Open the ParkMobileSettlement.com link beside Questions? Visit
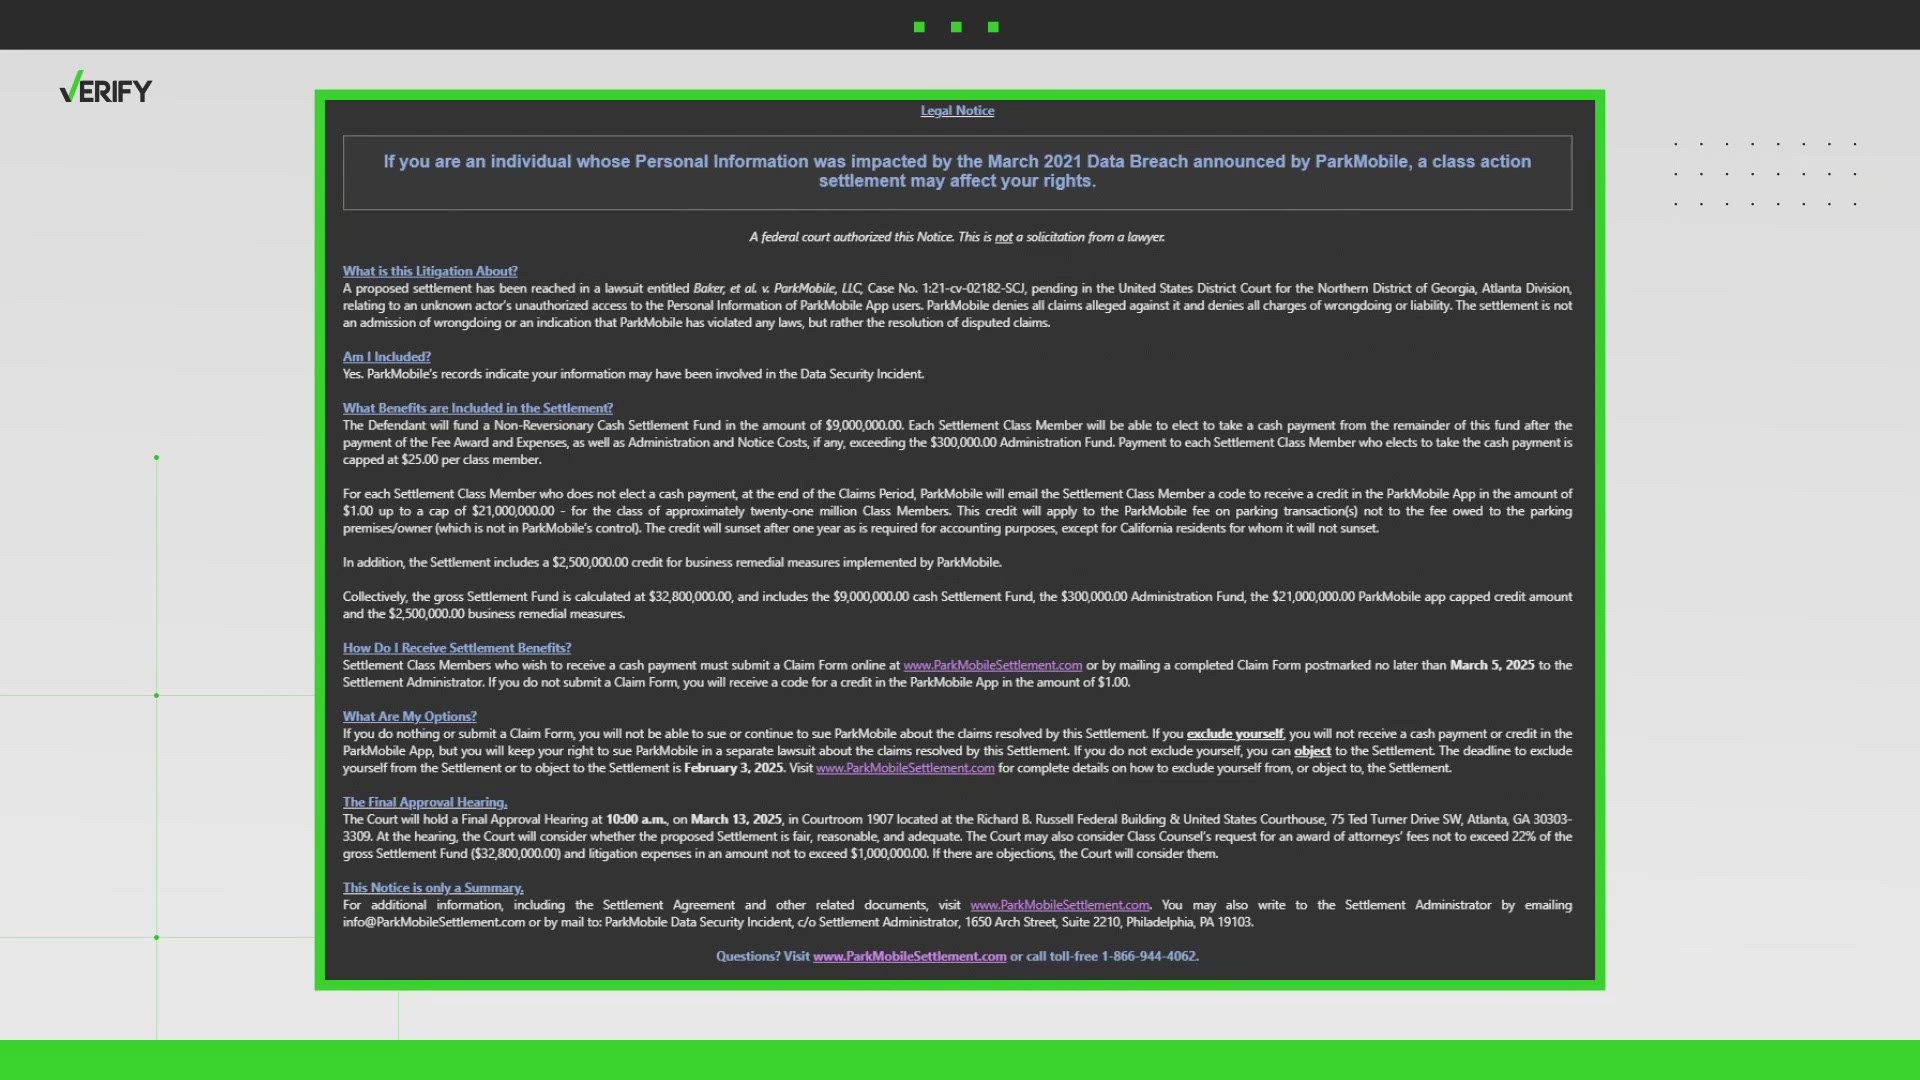The height and width of the screenshot is (1080, 1920). pos(910,956)
